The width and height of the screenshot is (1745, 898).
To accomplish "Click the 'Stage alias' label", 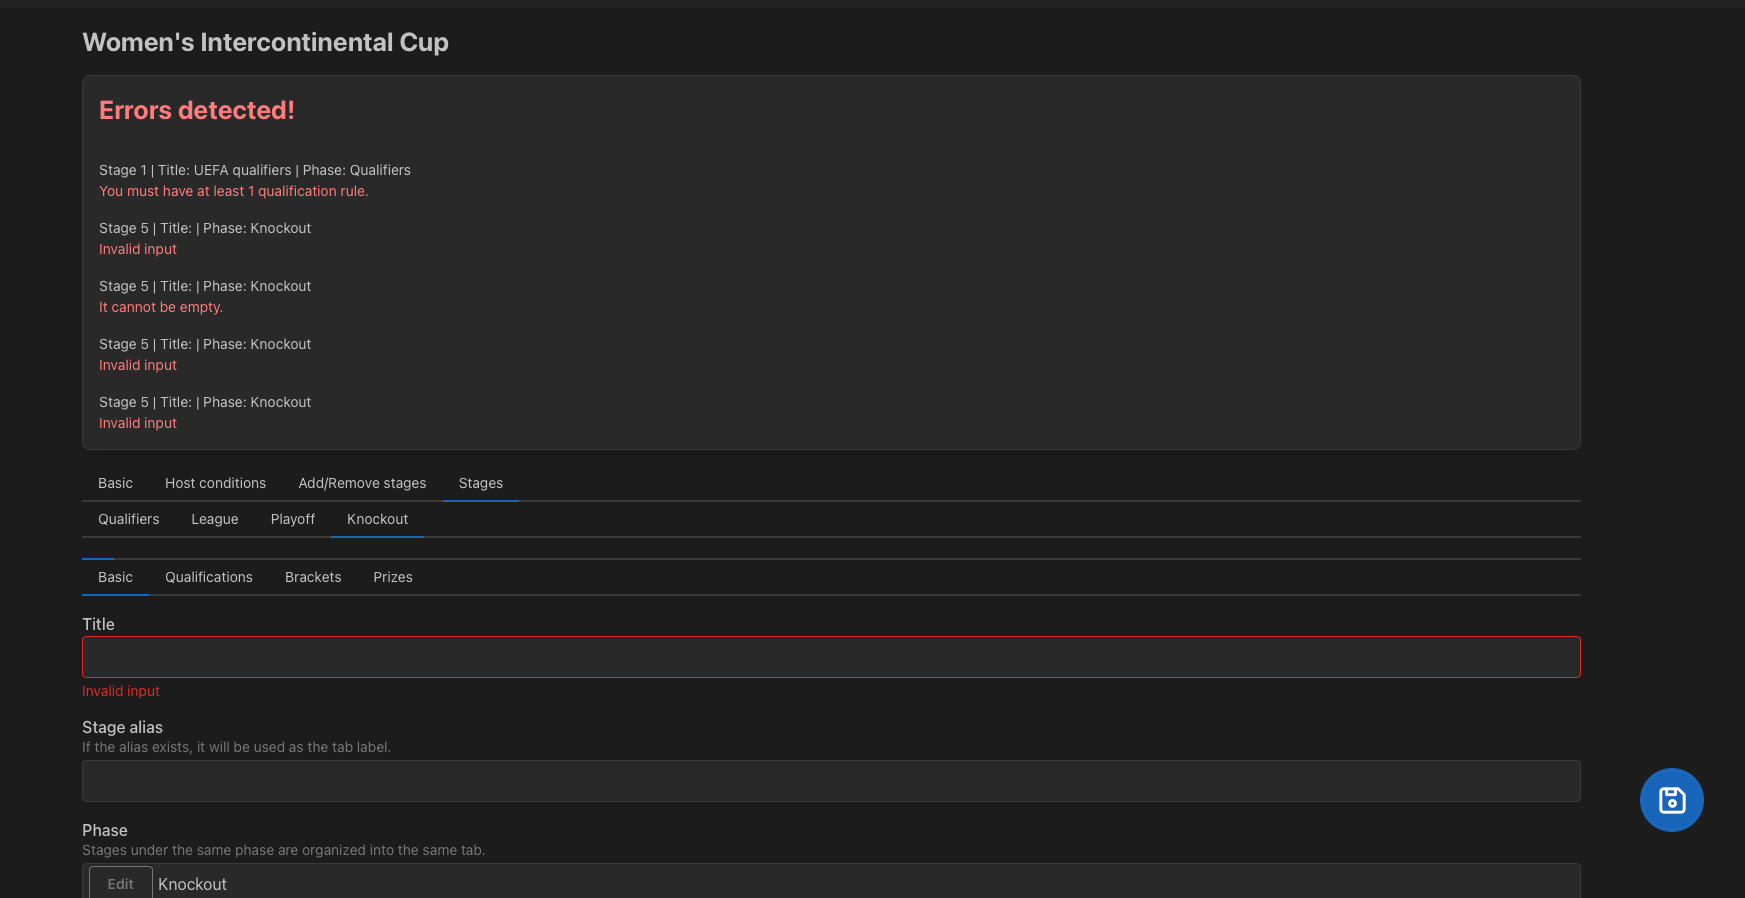I will (122, 727).
